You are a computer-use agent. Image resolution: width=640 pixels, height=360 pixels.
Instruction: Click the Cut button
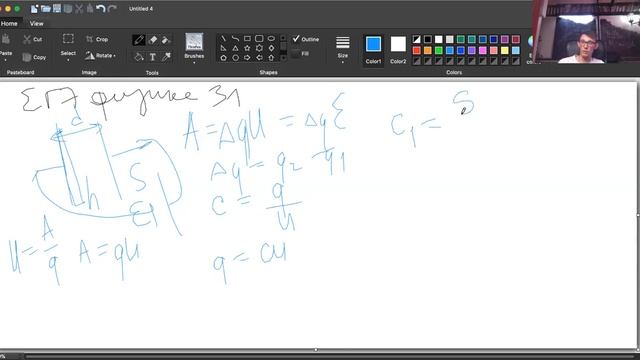click(x=33, y=39)
